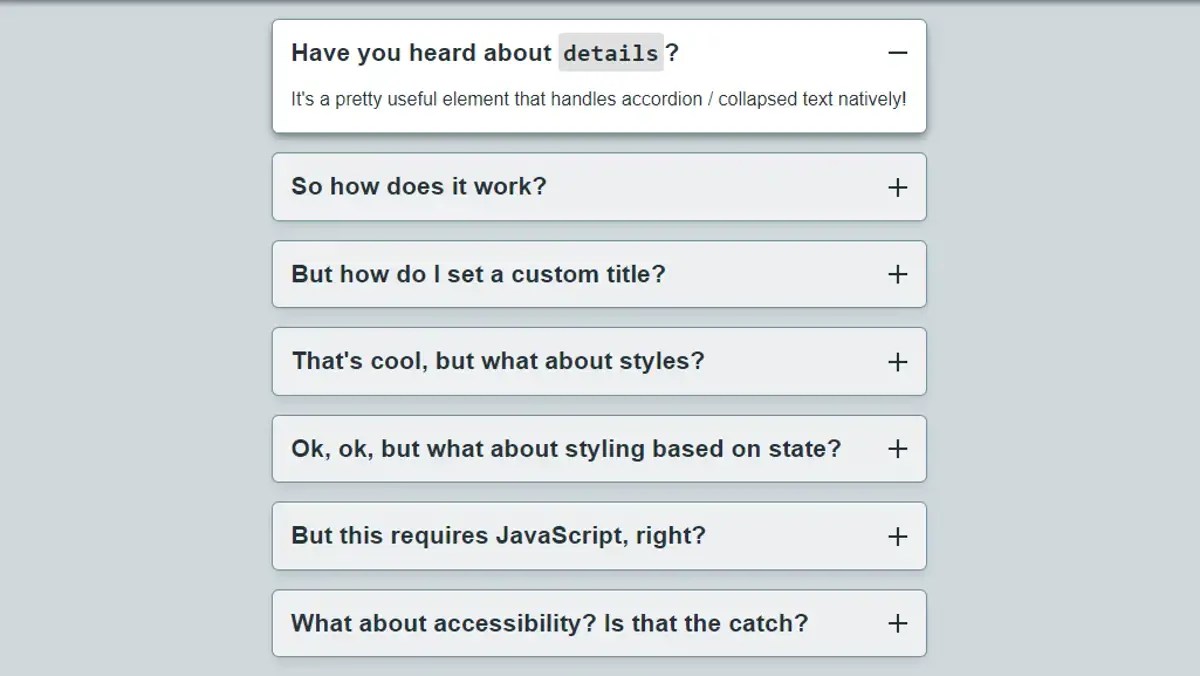Click the answer text about accordion handling
Screen dimensions: 1200x676
[x=598, y=100]
